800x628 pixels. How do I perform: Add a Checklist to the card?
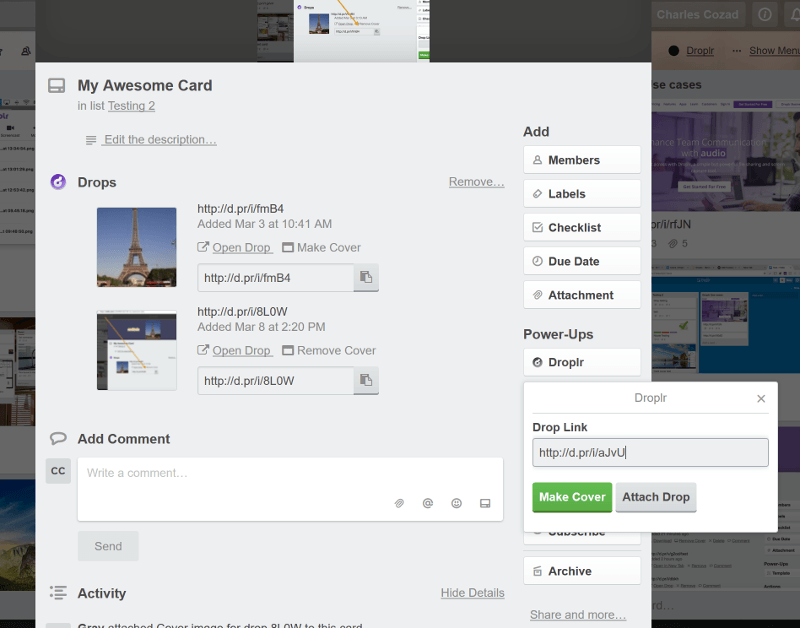click(581, 228)
